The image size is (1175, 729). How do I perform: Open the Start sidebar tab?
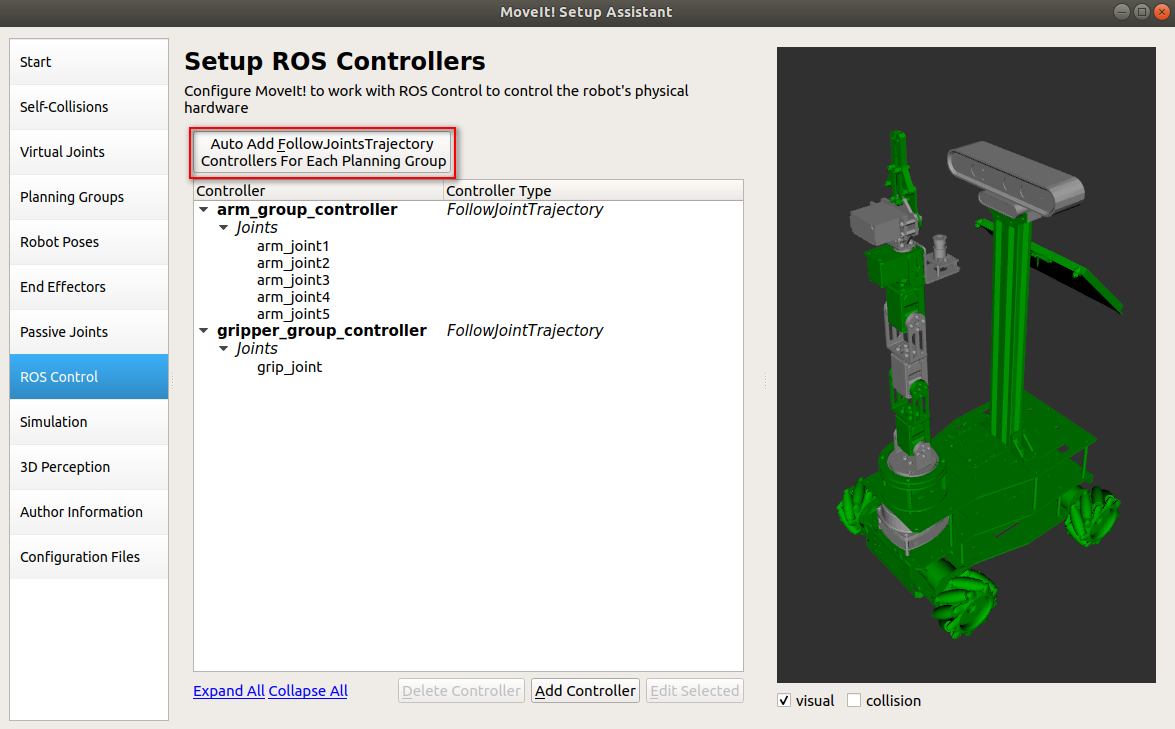click(x=89, y=62)
